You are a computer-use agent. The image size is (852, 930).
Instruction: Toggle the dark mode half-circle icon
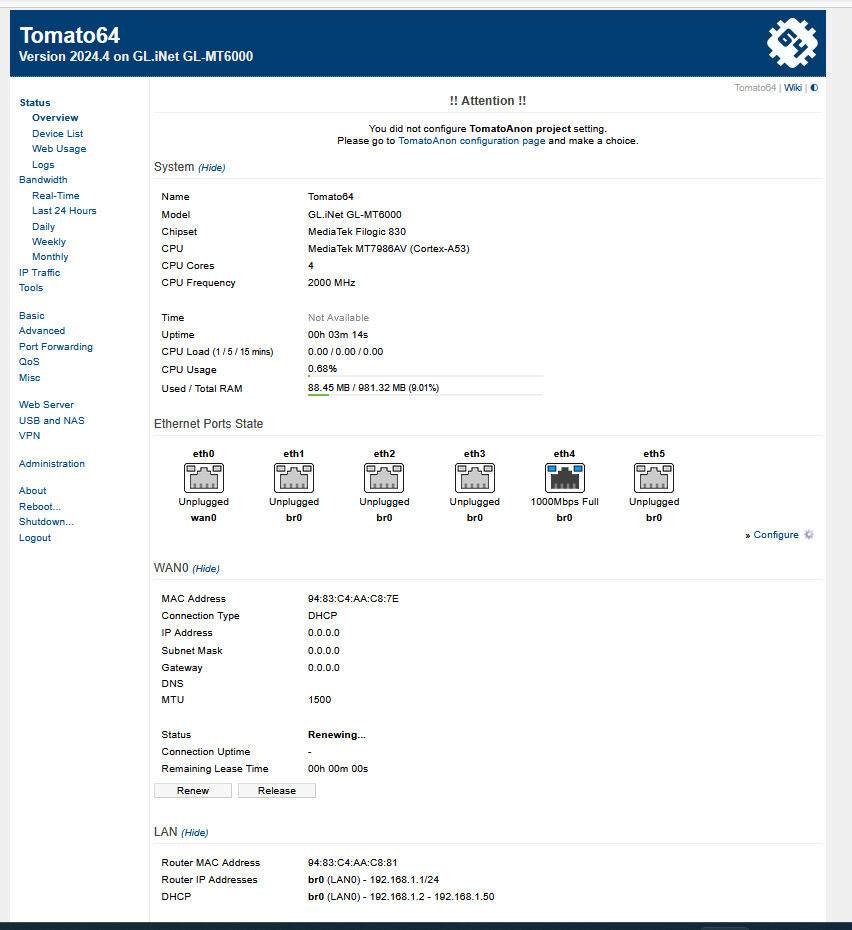[815, 88]
